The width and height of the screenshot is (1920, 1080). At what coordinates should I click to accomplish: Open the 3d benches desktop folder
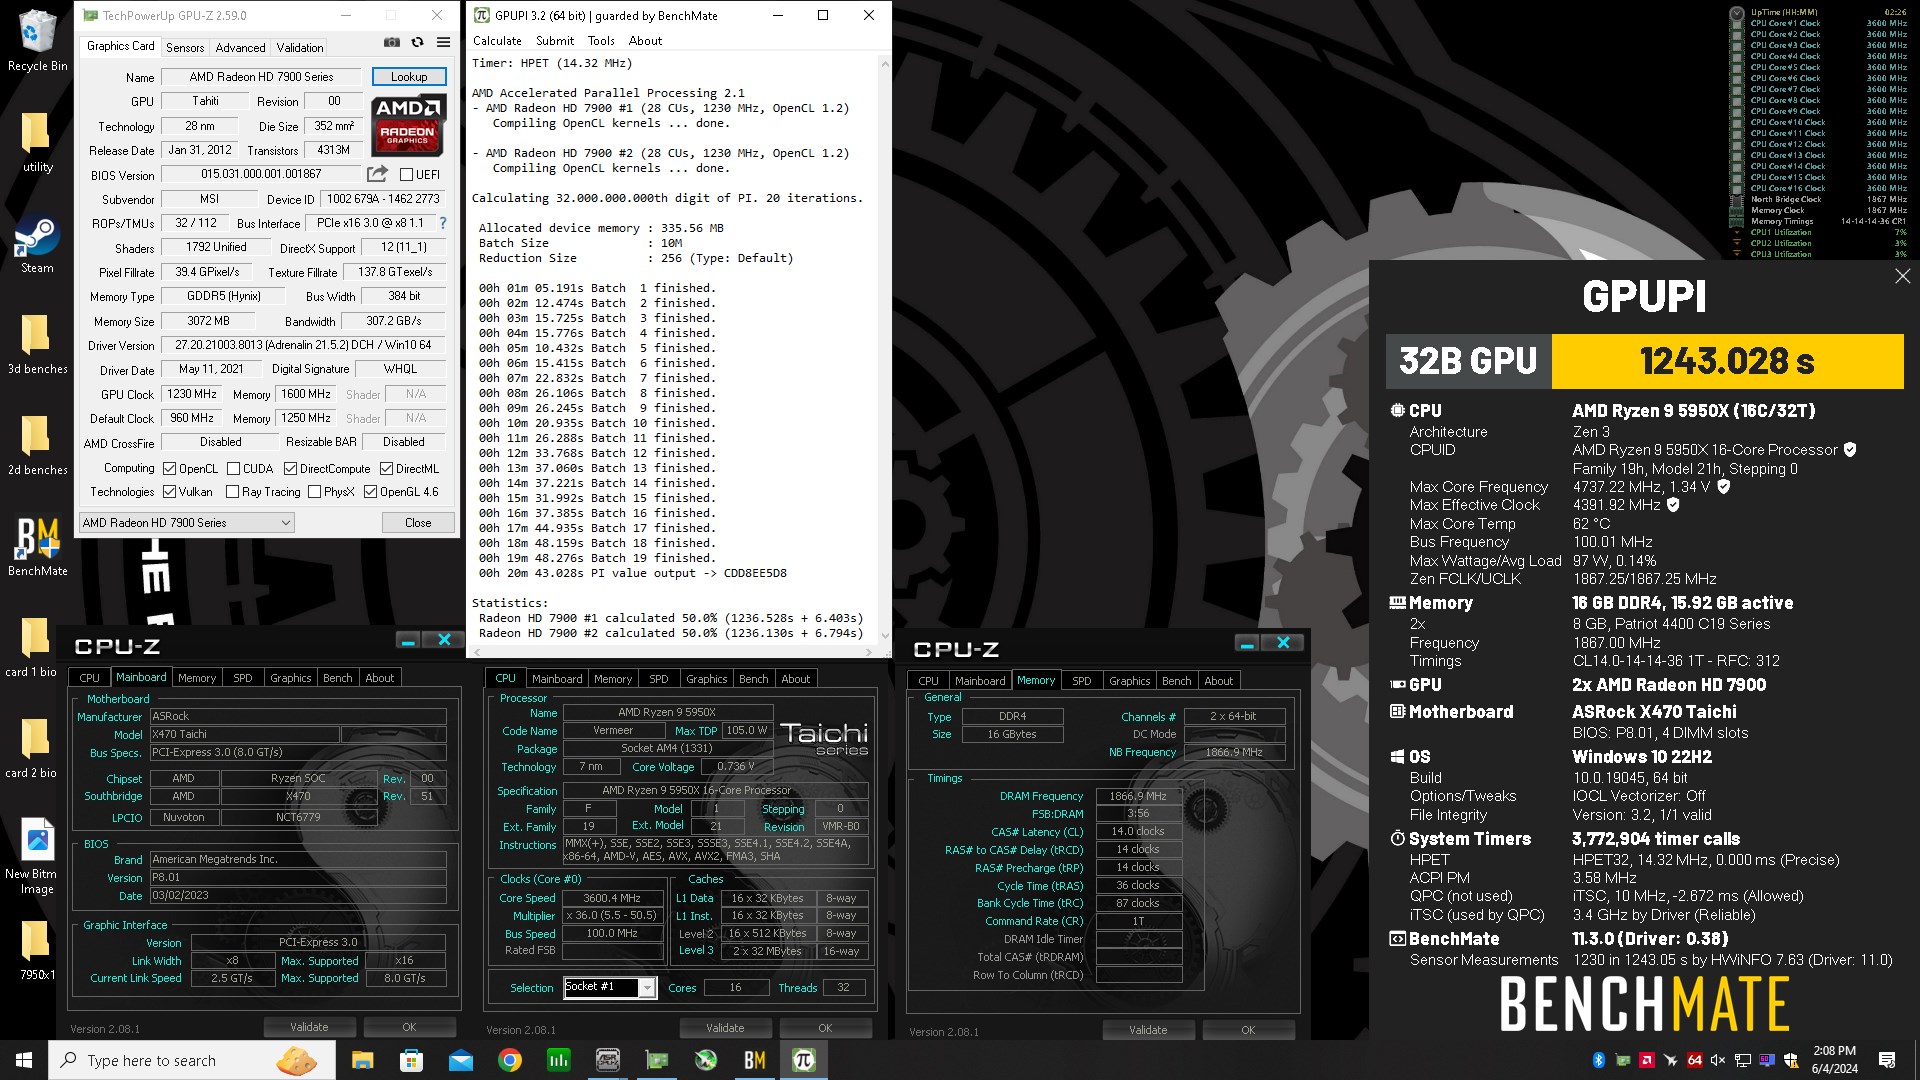click(37, 344)
